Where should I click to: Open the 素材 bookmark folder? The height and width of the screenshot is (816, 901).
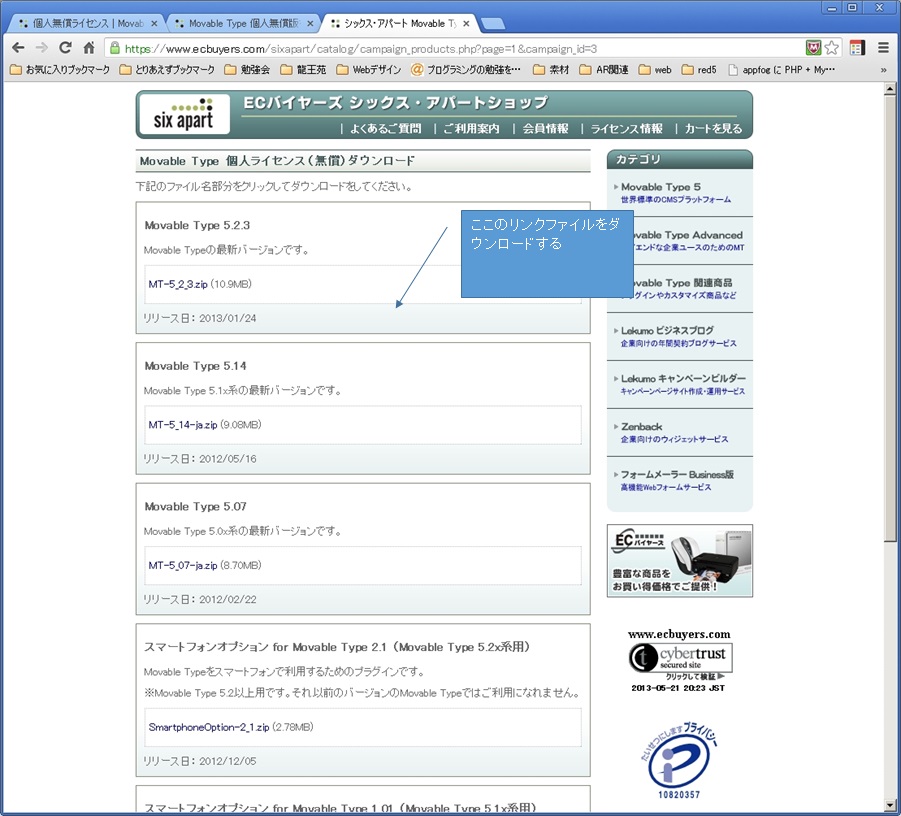pos(551,70)
